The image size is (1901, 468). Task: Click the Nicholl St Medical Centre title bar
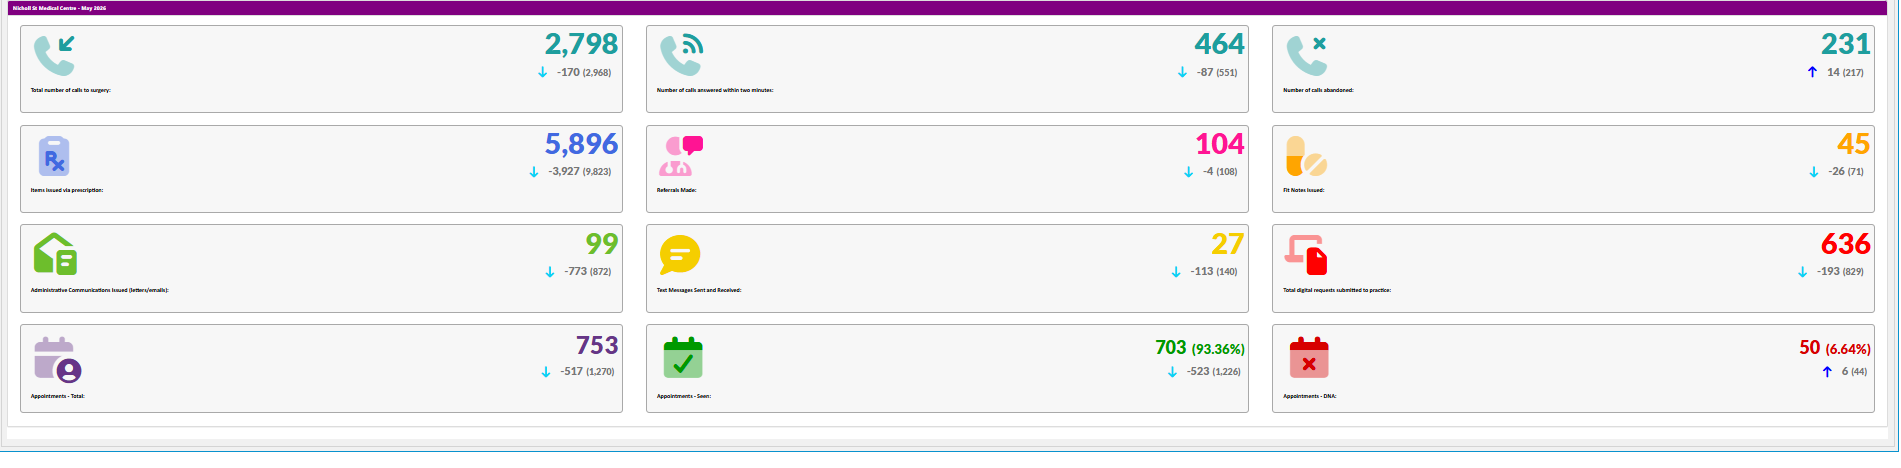click(x=948, y=8)
